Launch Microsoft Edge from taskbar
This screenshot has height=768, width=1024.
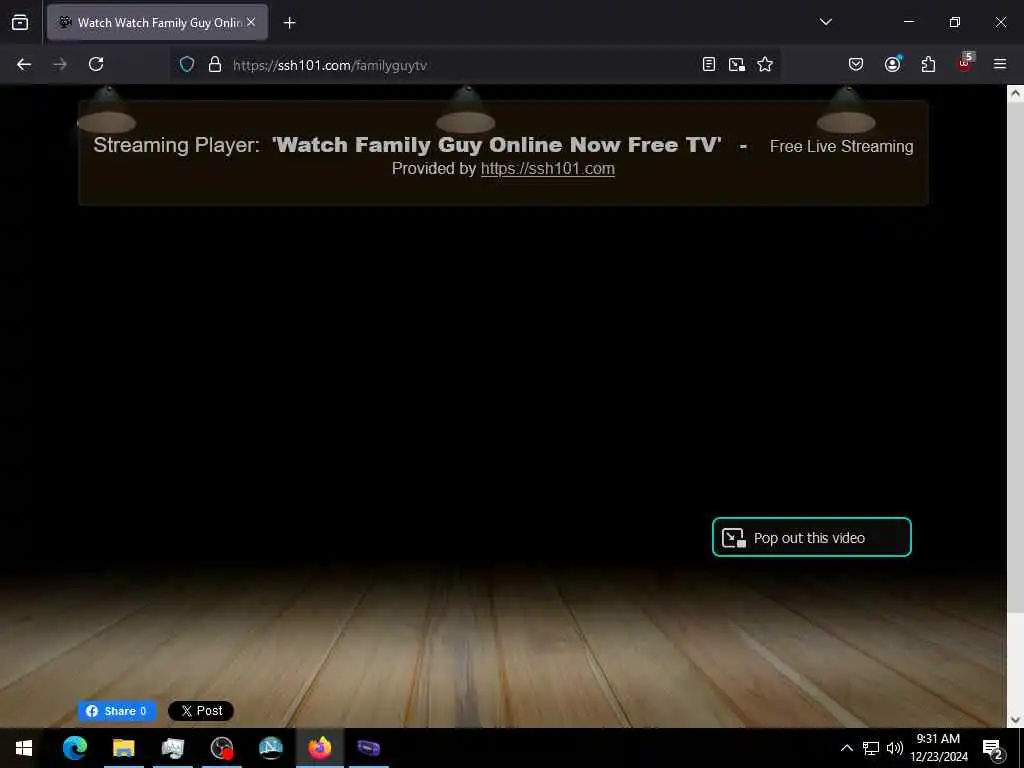[x=74, y=748]
